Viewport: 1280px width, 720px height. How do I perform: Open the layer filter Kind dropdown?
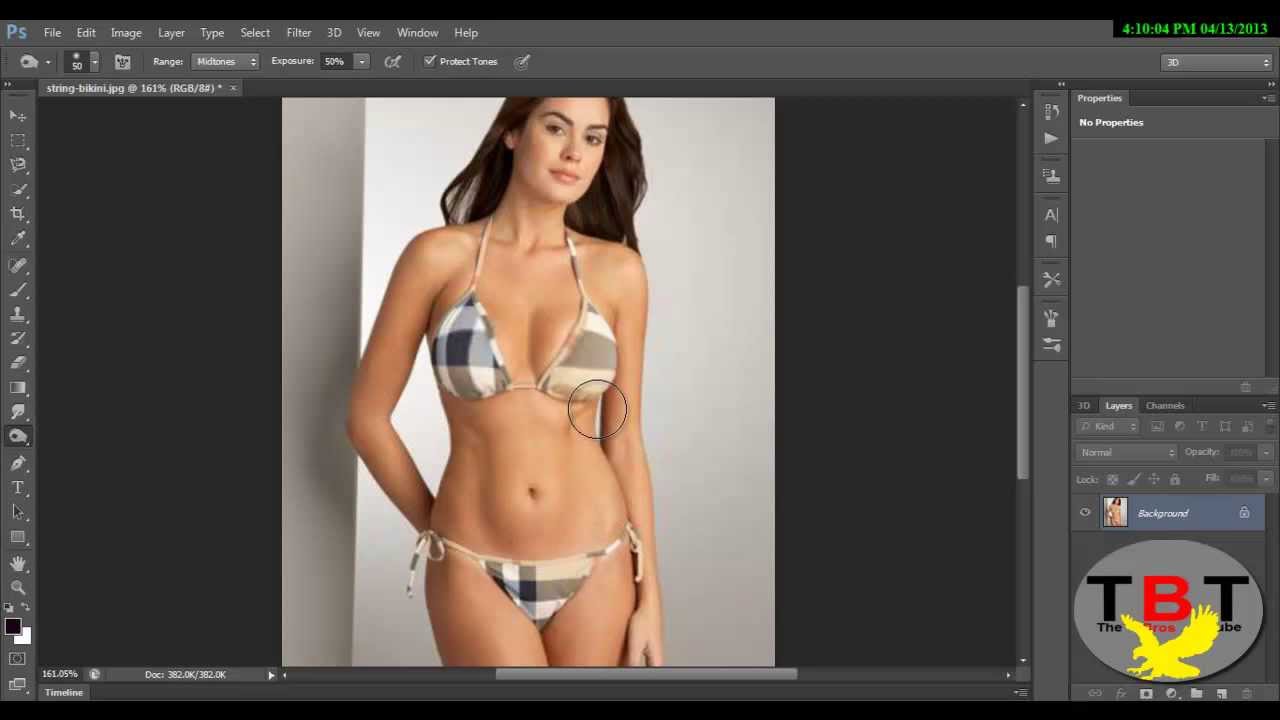[1108, 426]
